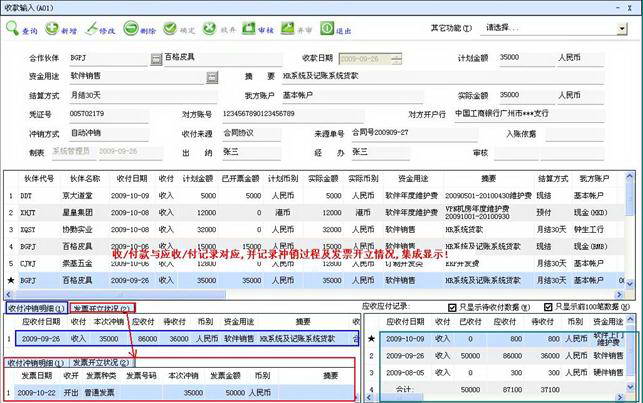Open the 资金用途 lookup button
The width and height of the screenshot is (643, 403).
point(212,77)
